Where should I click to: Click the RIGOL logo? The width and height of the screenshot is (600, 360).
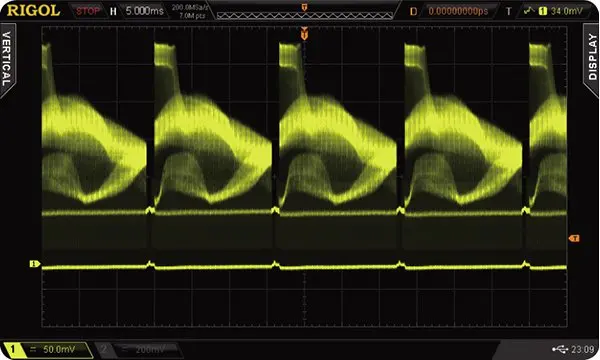[x=33, y=10]
